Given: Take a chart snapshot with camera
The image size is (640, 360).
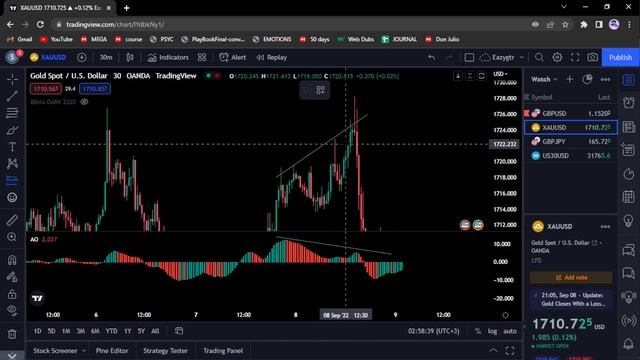Looking at the screenshot, I should (x=593, y=58).
